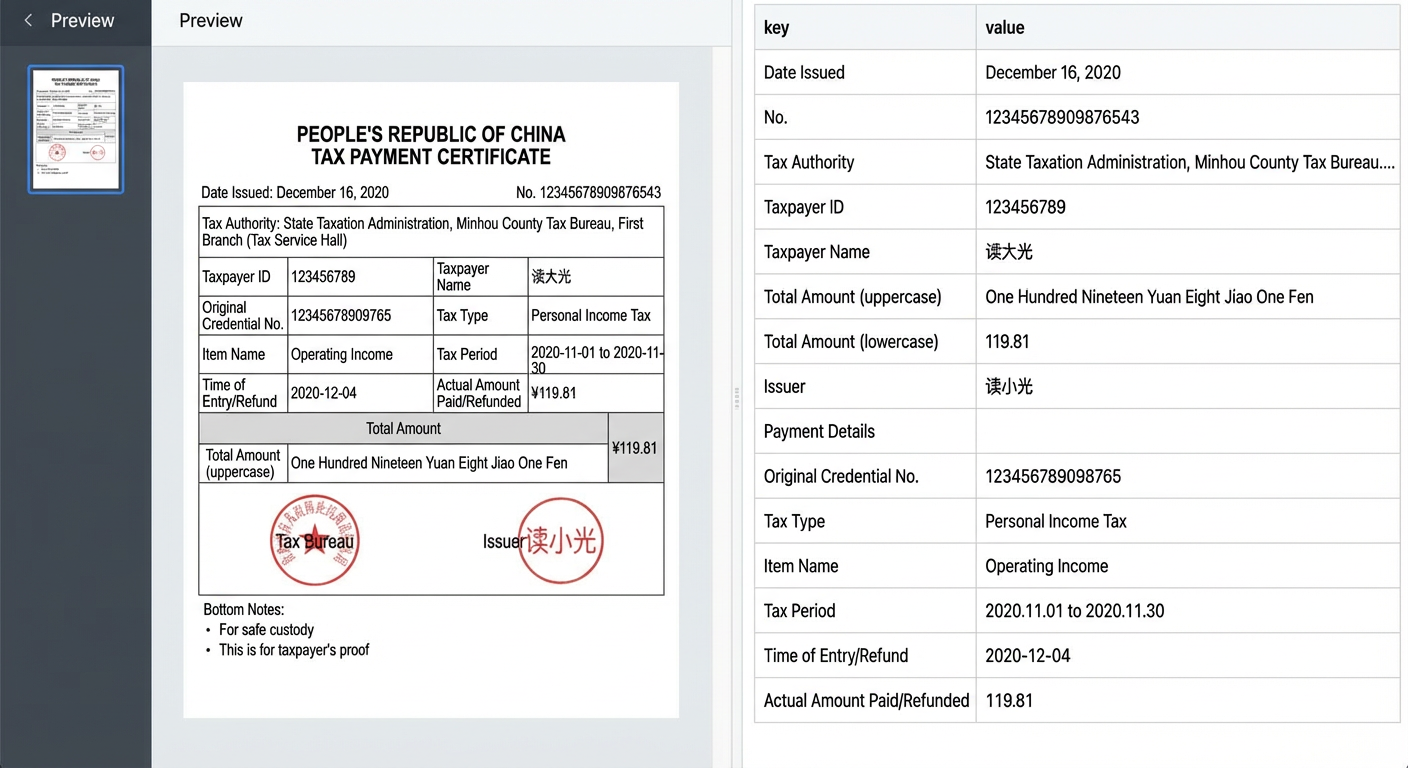1408x768 pixels.
Task: Select the certificate page thumbnail in sidebar
Action: tap(76, 129)
